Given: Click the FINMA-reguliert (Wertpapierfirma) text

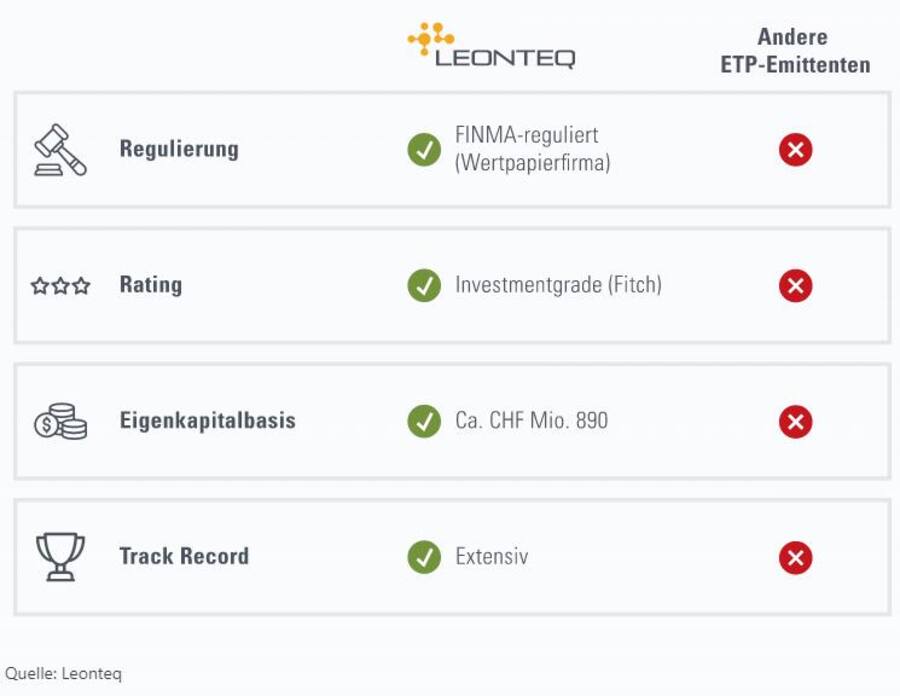Looking at the screenshot, I should (x=533, y=149).
